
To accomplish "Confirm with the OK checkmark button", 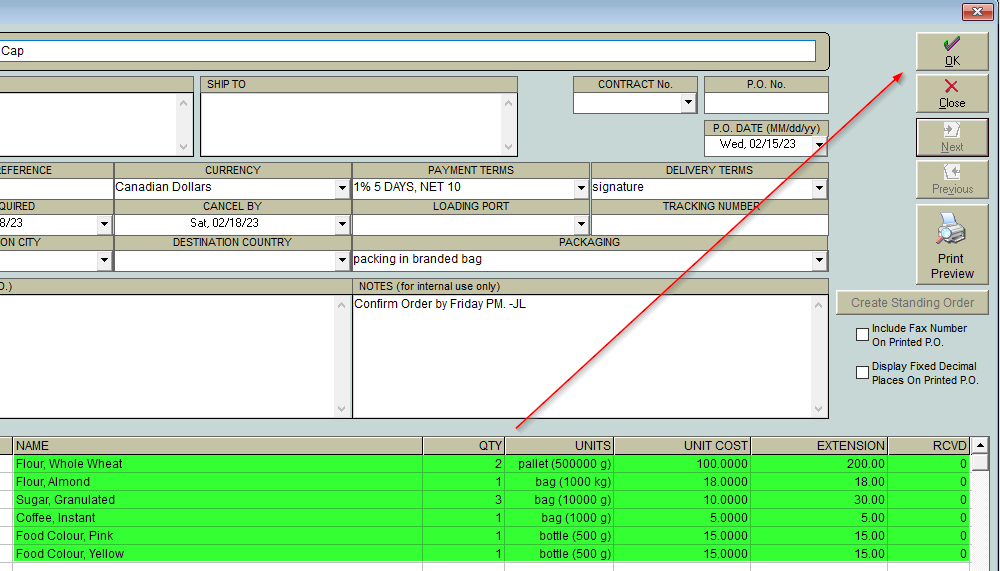I will (952, 52).
